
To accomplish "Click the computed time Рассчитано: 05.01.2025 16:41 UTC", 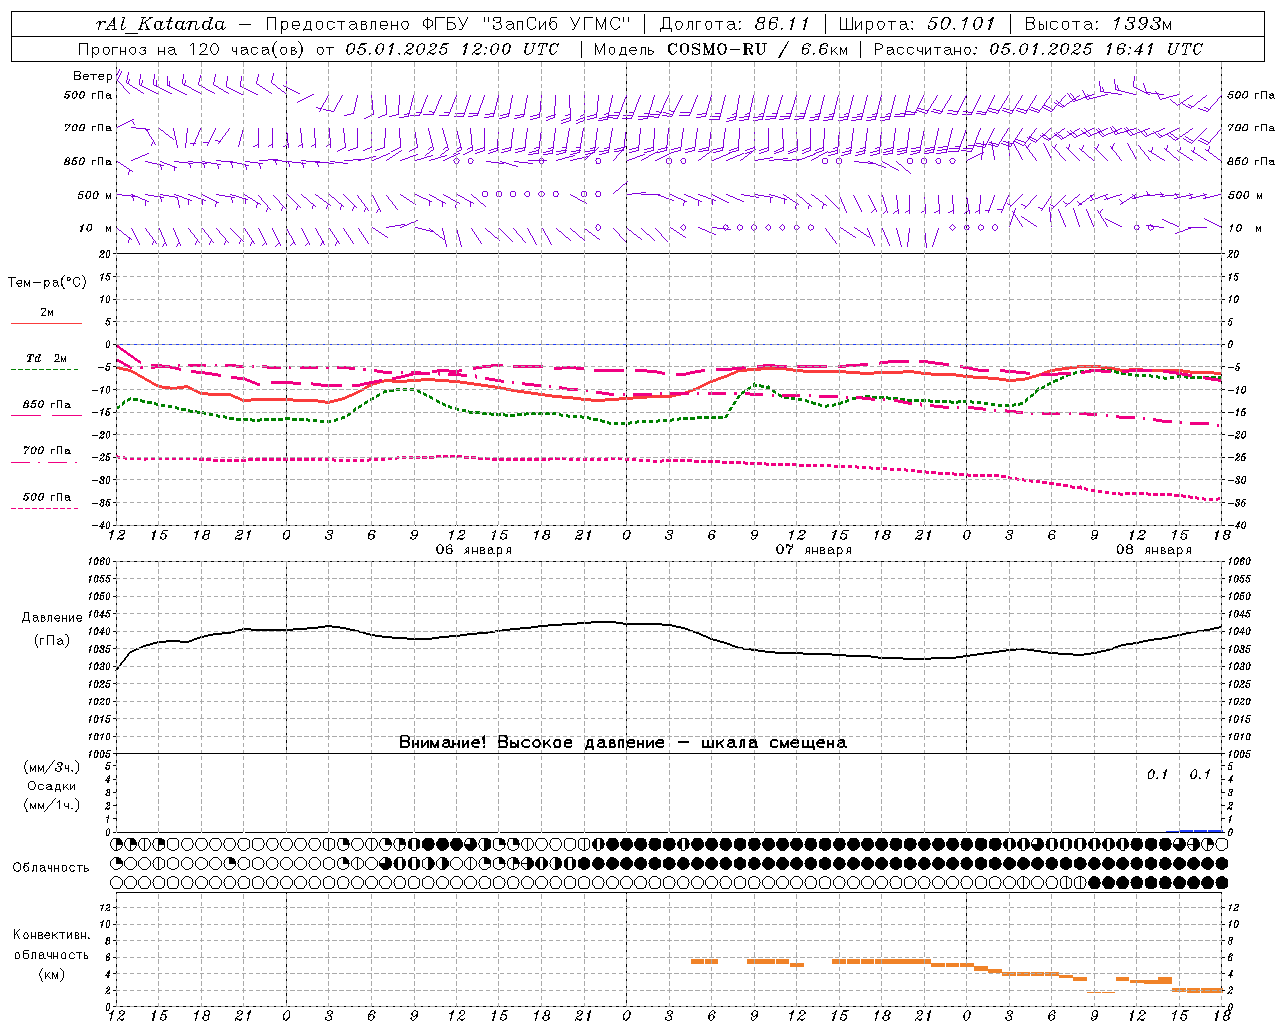I will 1038,49.
